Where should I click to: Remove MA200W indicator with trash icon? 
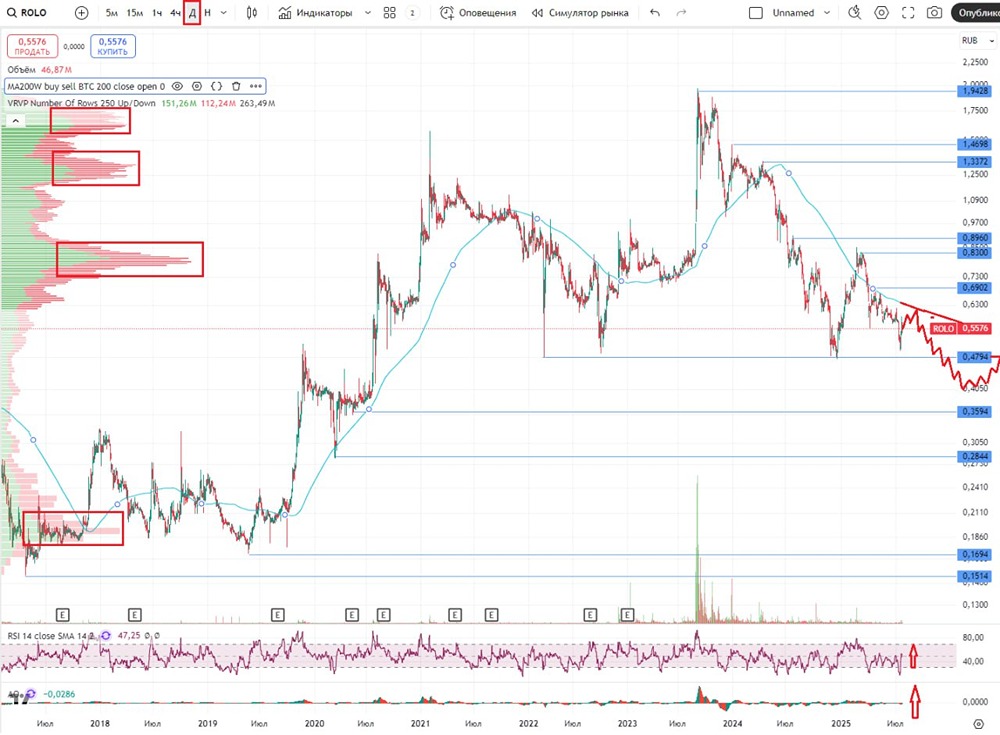coord(236,86)
